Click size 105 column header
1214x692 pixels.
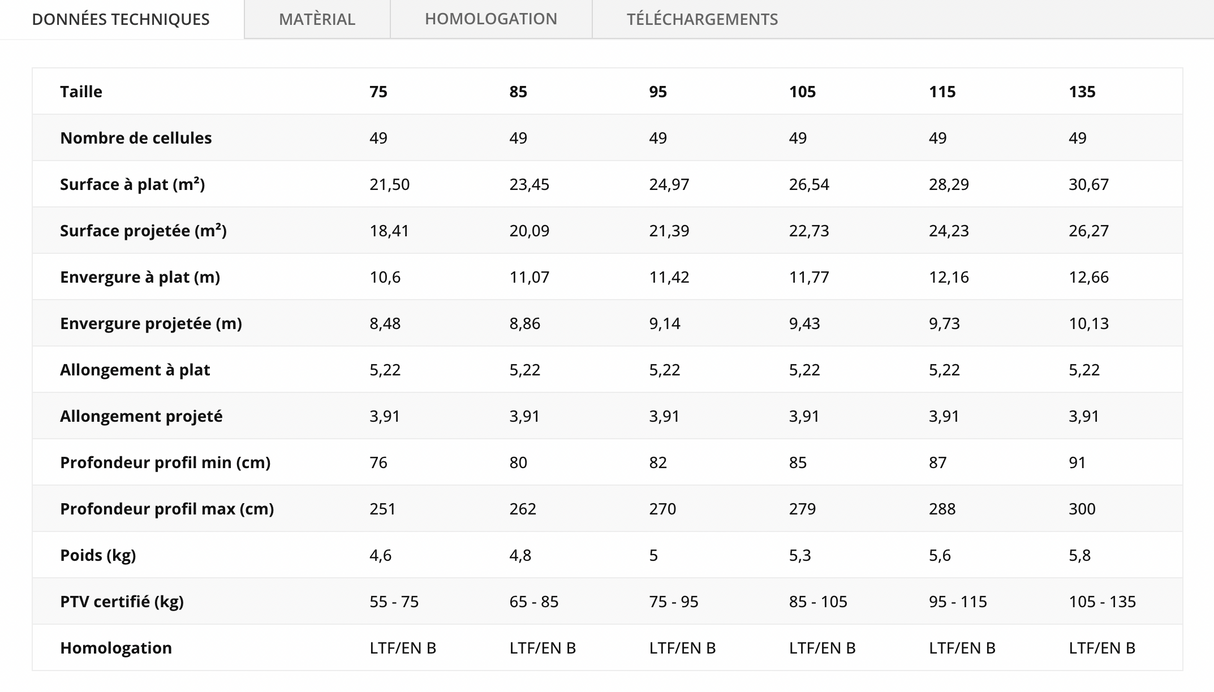[x=802, y=92]
